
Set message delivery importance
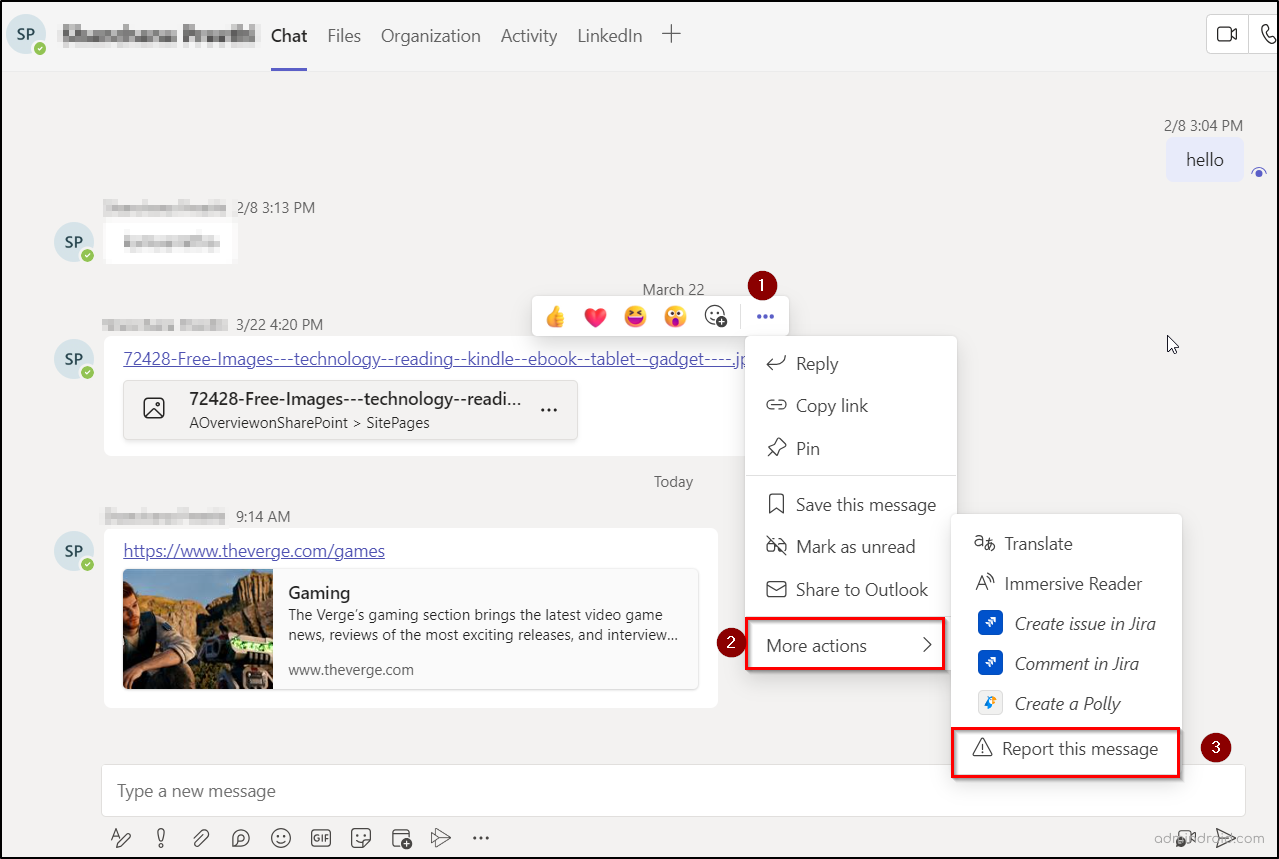(160, 838)
